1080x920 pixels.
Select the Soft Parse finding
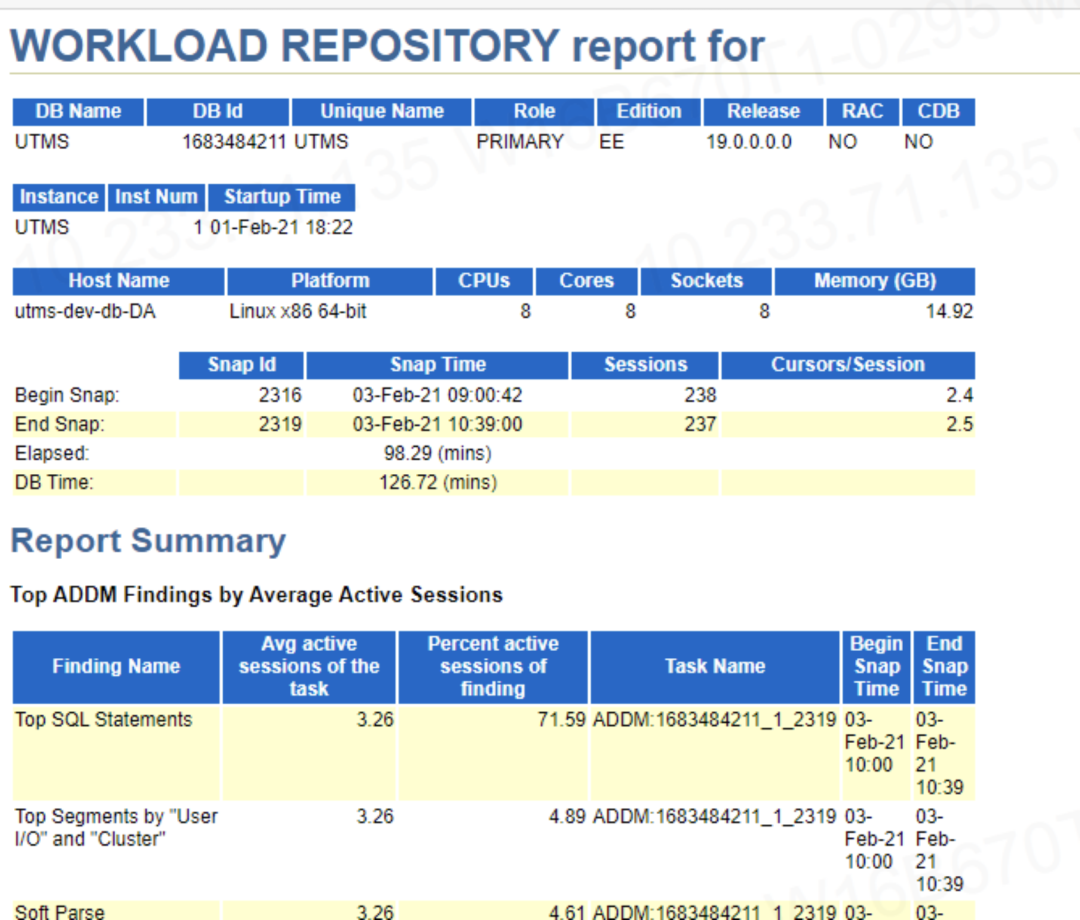[x=59, y=911]
